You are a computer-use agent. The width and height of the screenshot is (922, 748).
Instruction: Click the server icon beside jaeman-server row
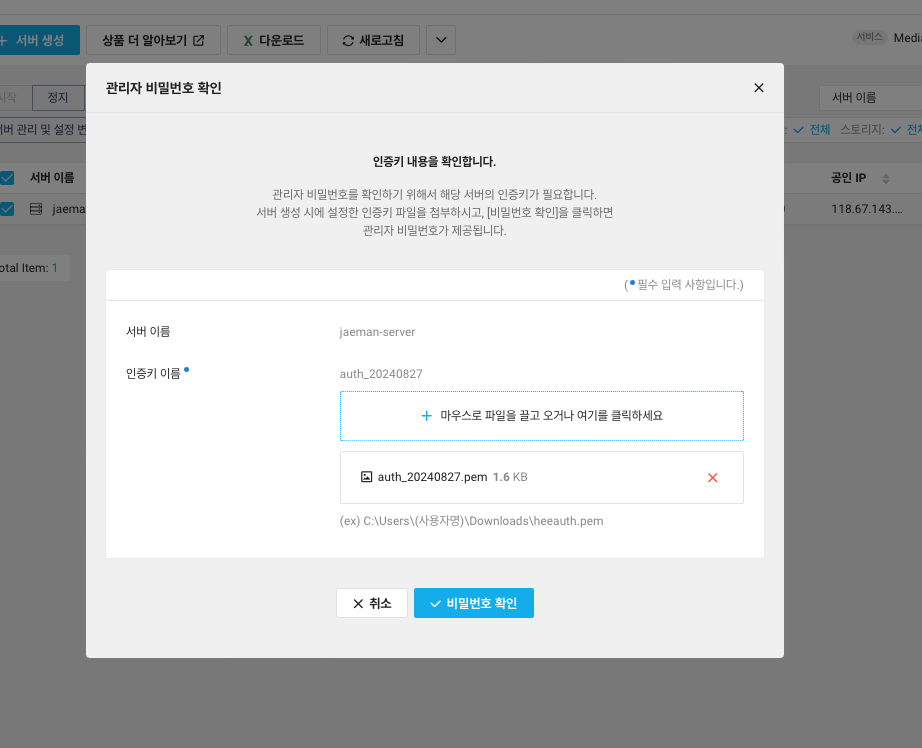[36, 209]
